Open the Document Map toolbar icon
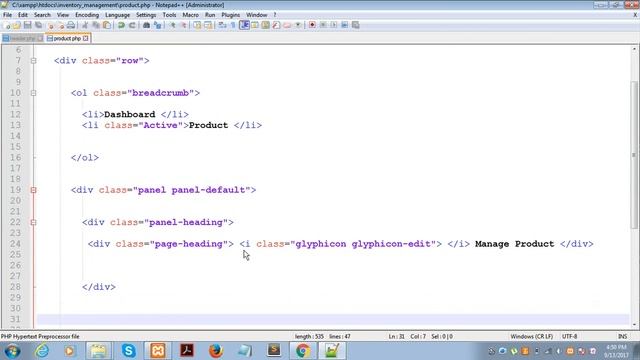 point(265,25)
